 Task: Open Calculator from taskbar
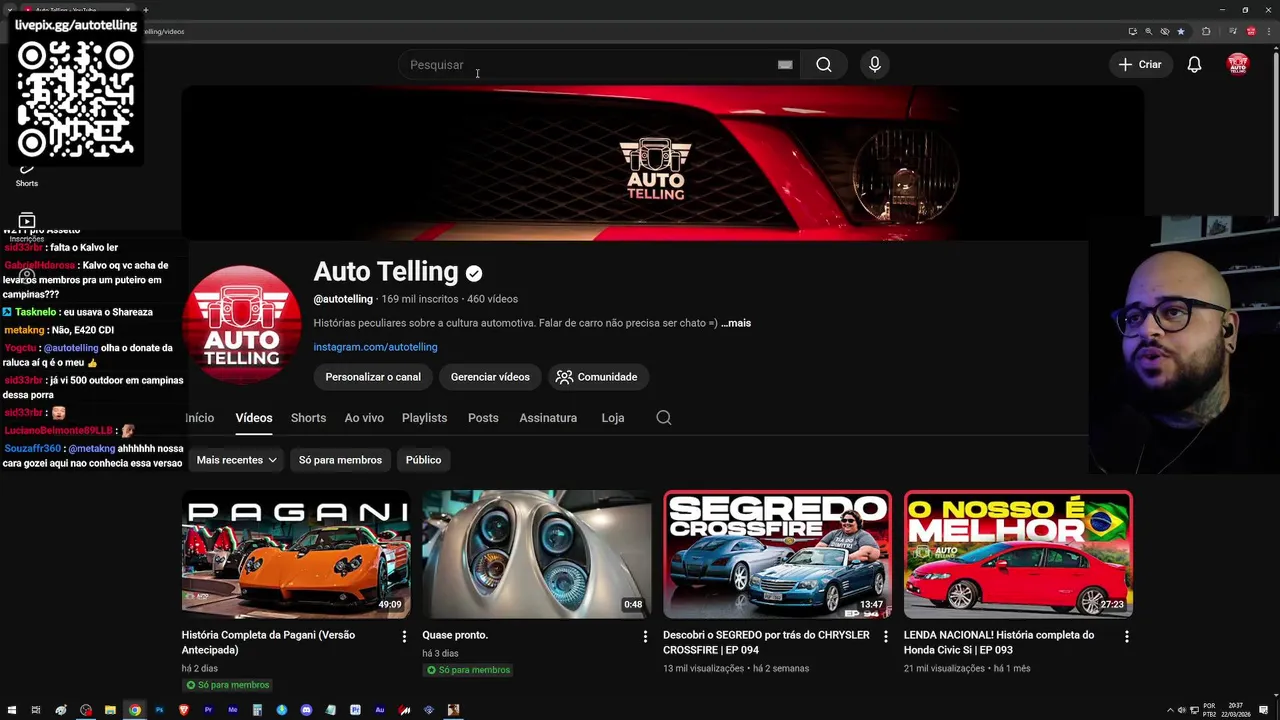click(257, 710)
